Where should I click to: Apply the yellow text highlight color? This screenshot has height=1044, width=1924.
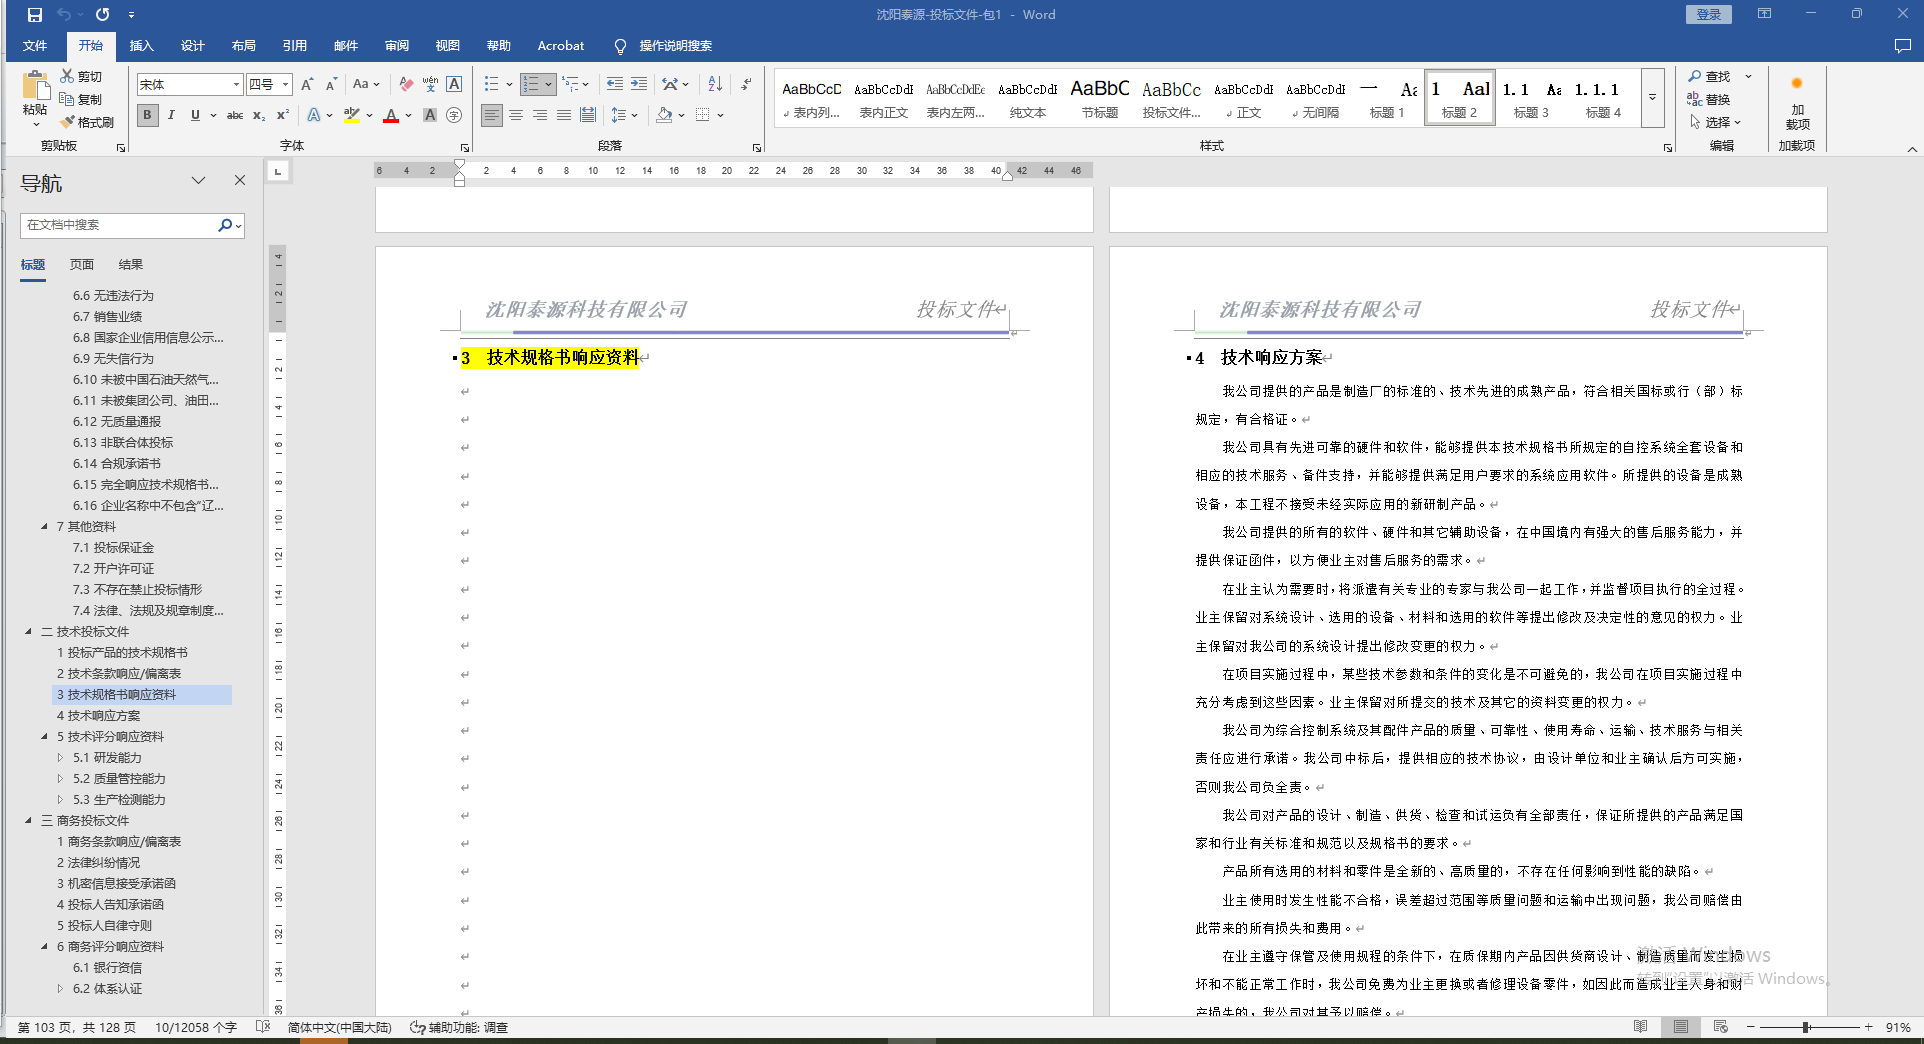351,115
